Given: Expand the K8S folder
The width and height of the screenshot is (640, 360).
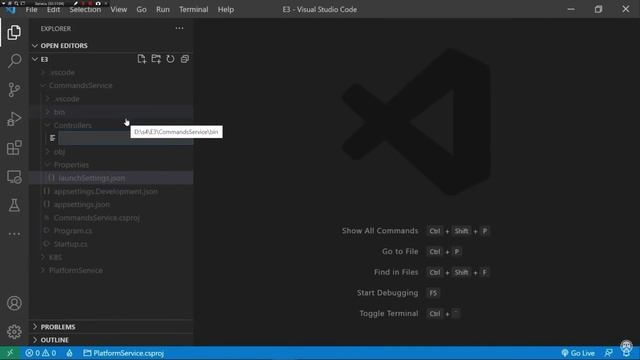Looking at the screenshot, I should click(111, 257).
